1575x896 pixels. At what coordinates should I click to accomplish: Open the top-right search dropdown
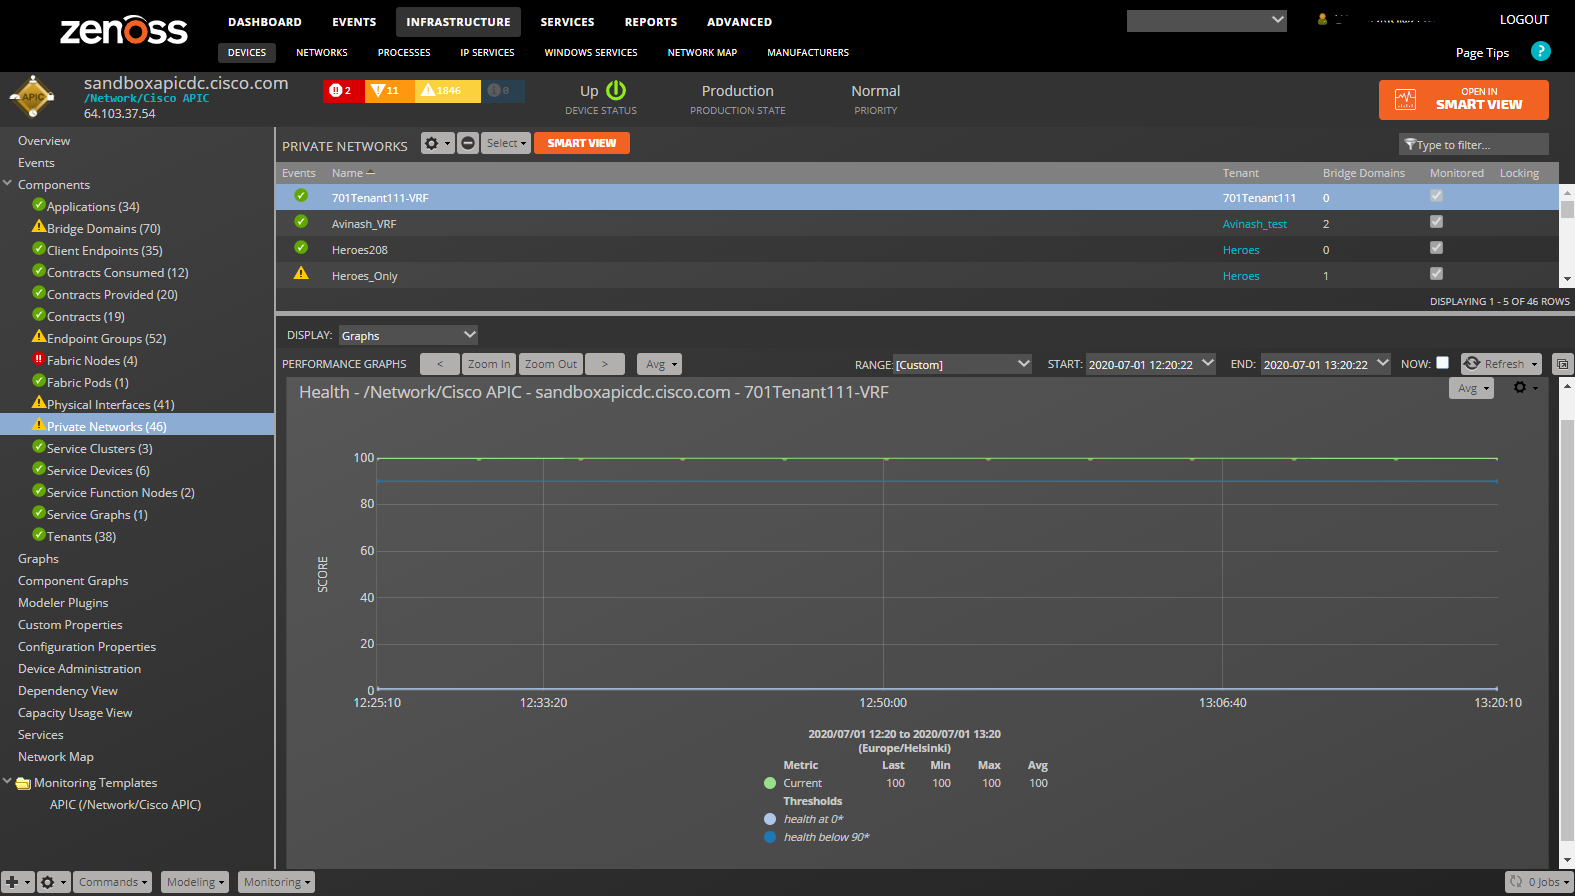point(1207,20)
